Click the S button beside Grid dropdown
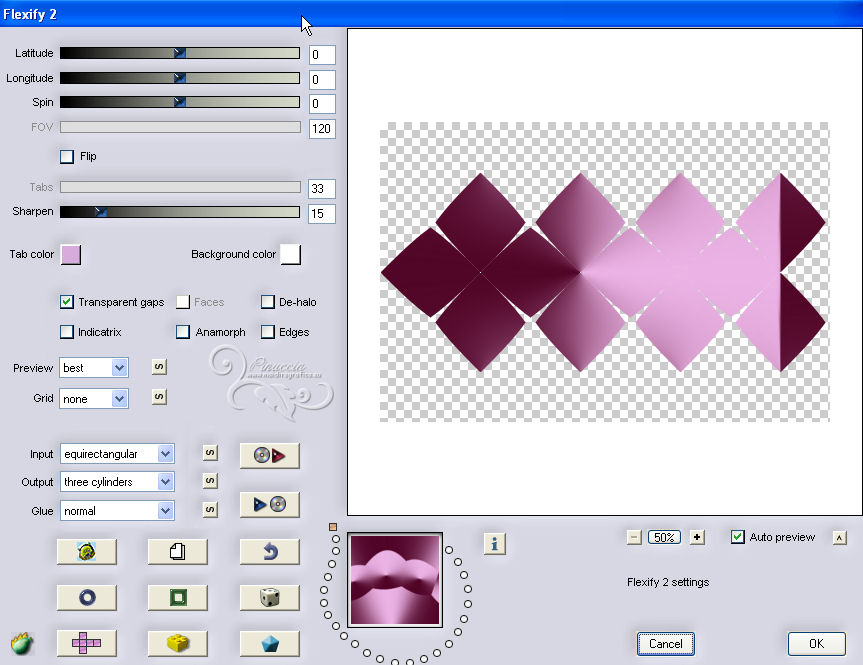The image size is (863, 665). coord(159,396)
